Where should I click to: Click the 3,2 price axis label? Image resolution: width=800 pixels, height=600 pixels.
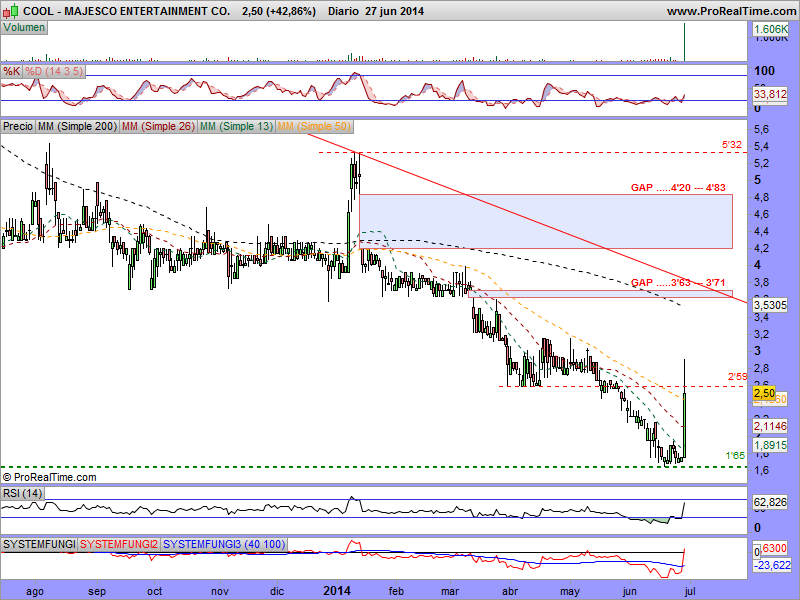tap(761, 334)
